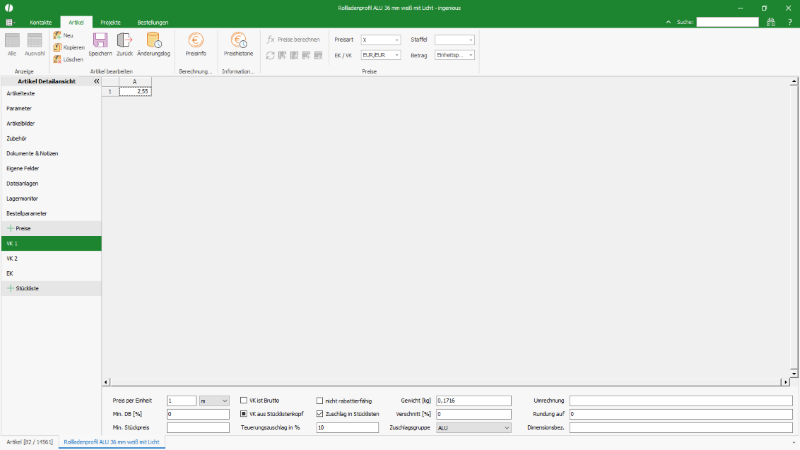
Task: Click the Min. DB [%] field
Action: [x=198, y=414]
